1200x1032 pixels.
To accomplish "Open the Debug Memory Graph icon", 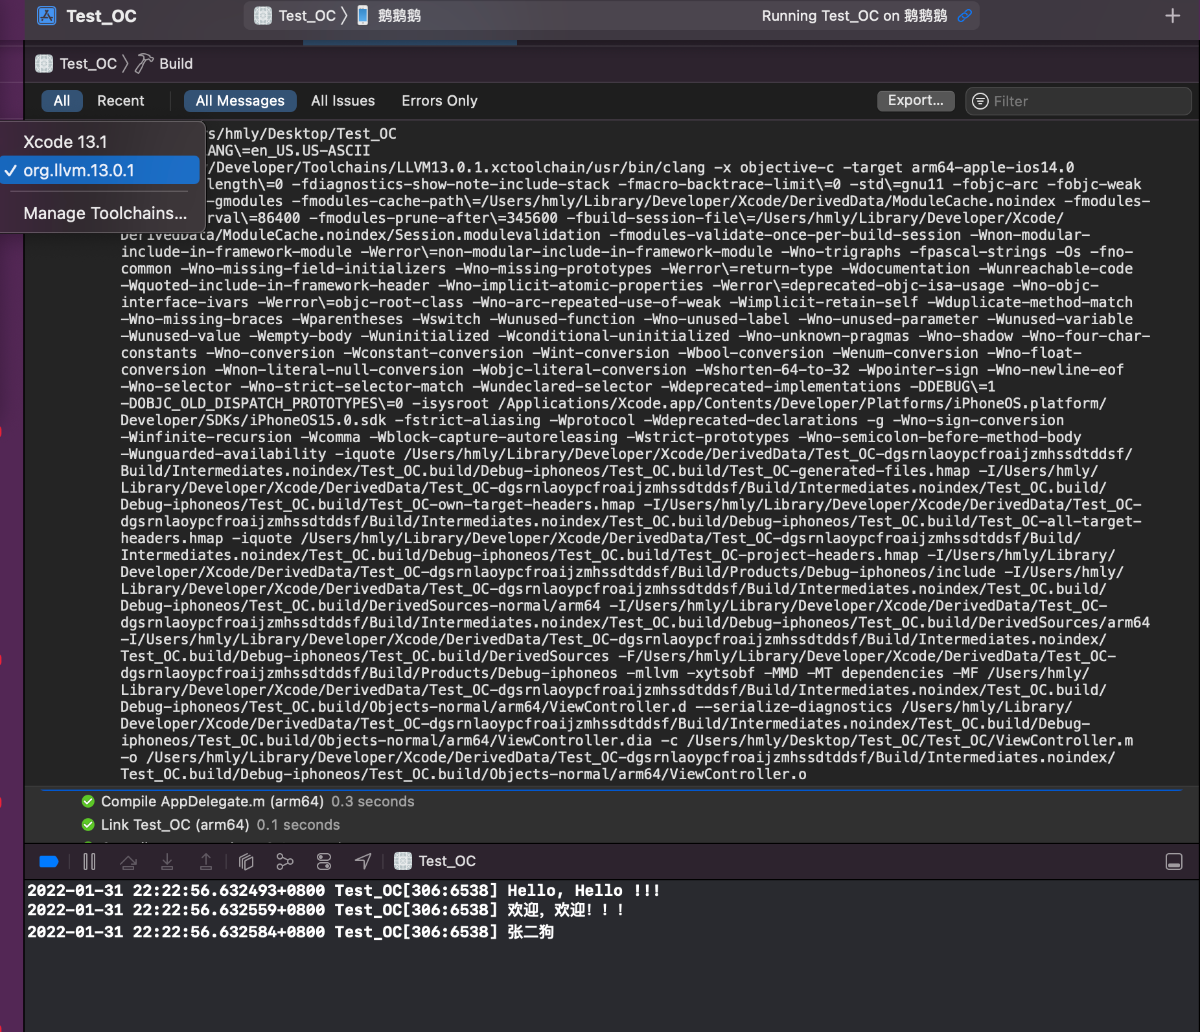I will pyautogui.click(x=285, y=861).
